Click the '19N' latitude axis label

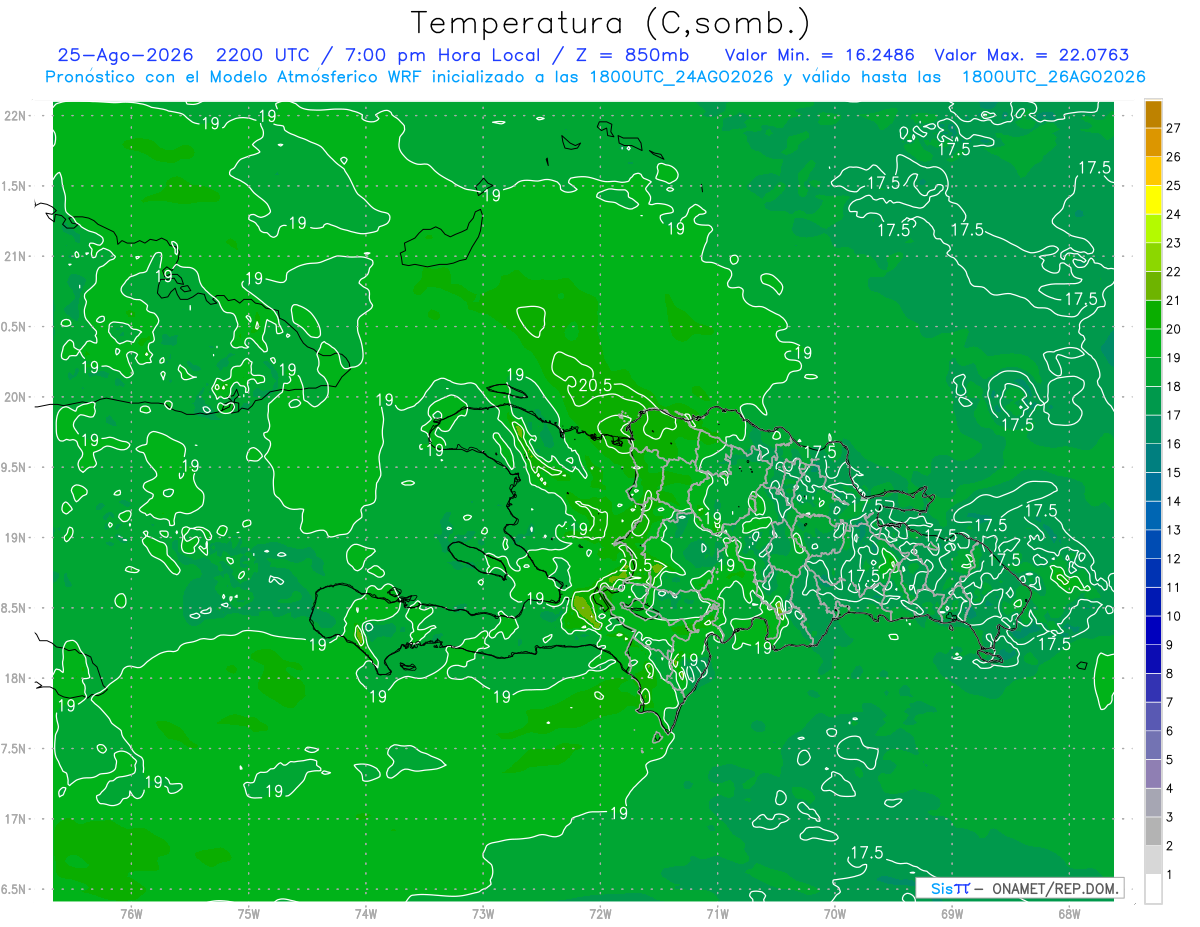(14, 538)
